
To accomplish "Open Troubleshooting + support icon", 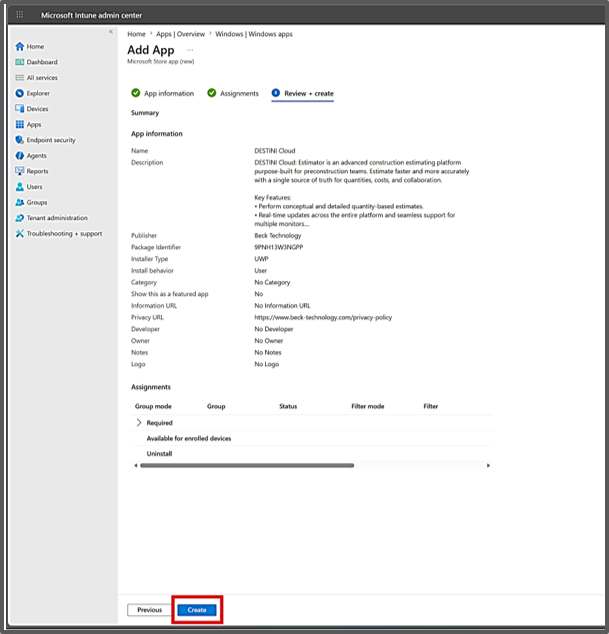I will 19,234.
